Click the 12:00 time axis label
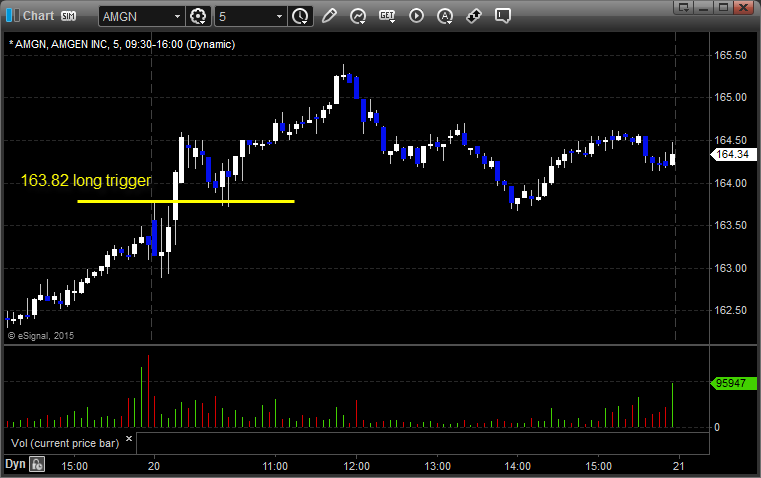761x478 pixels. (356, 466)
